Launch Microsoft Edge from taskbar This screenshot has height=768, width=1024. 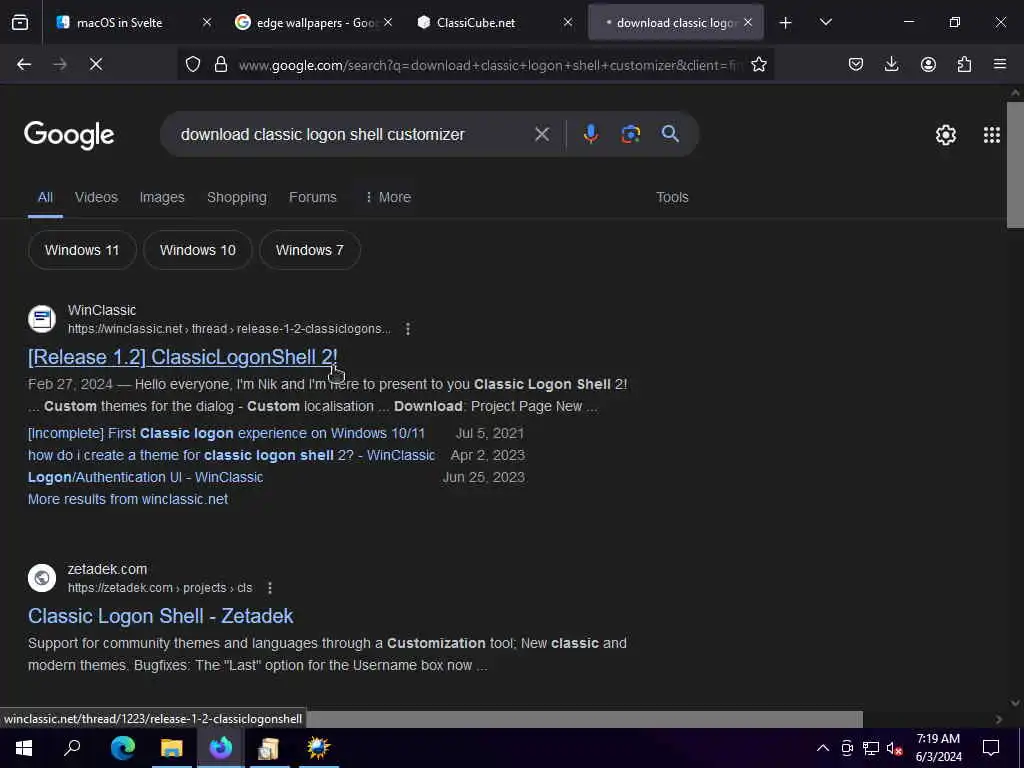coord(123,748)
